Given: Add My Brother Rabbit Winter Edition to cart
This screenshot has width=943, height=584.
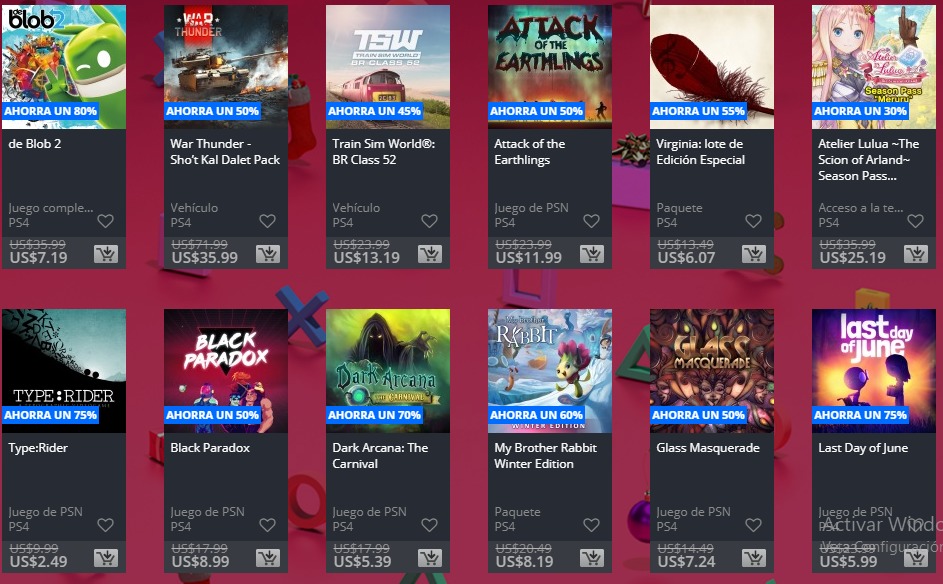Looking at the screenshot, I should pyautogui.click(x=592, y=559).
